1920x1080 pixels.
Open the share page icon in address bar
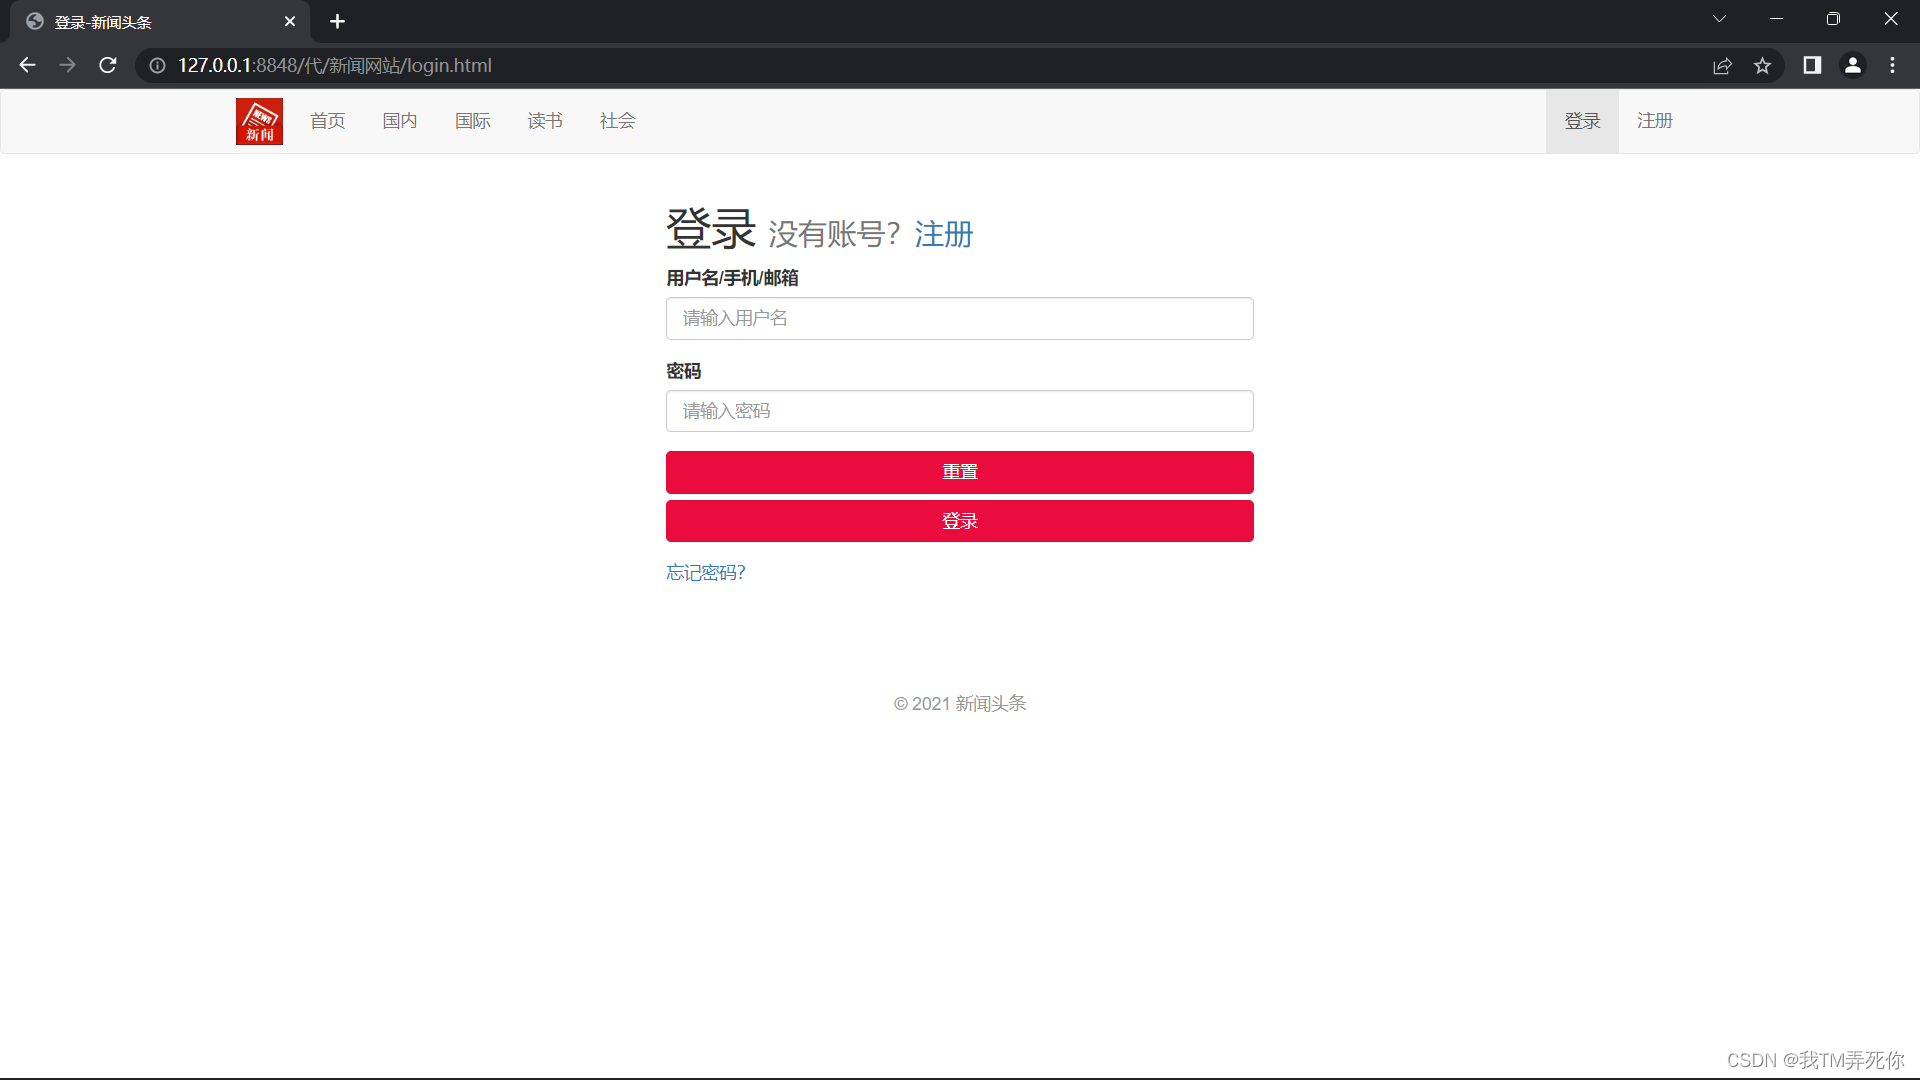tap(1722, 65)
